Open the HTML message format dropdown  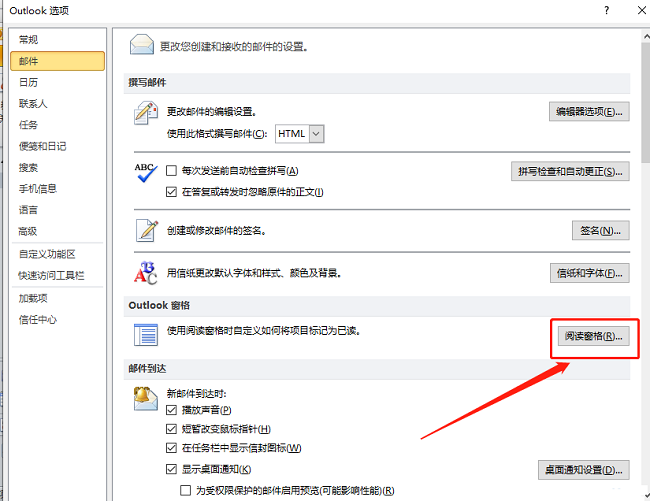316,134
